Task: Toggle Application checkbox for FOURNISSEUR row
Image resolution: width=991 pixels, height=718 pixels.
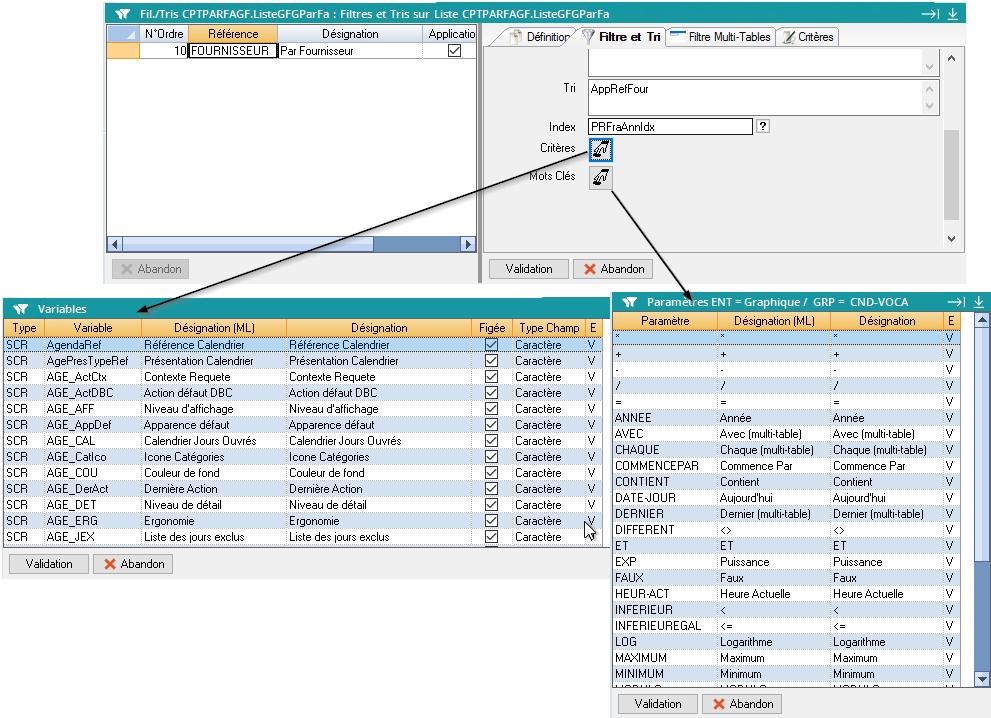Action: coord(454,50)
